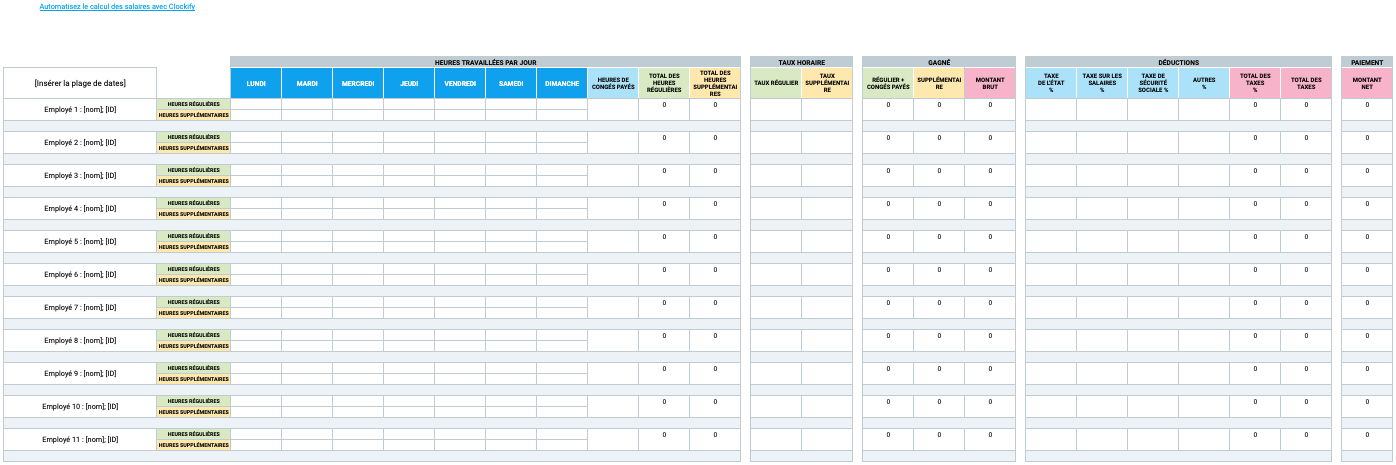Select Employé 5's total regular hours value
This screenshot has width=1396, height=465.
click(664, 241)
